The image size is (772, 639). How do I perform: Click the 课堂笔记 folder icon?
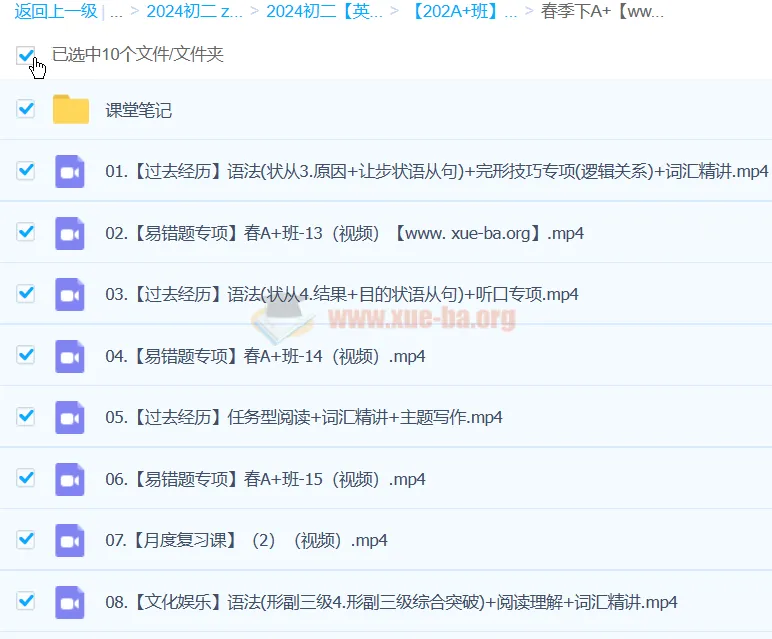coord(71,110)
